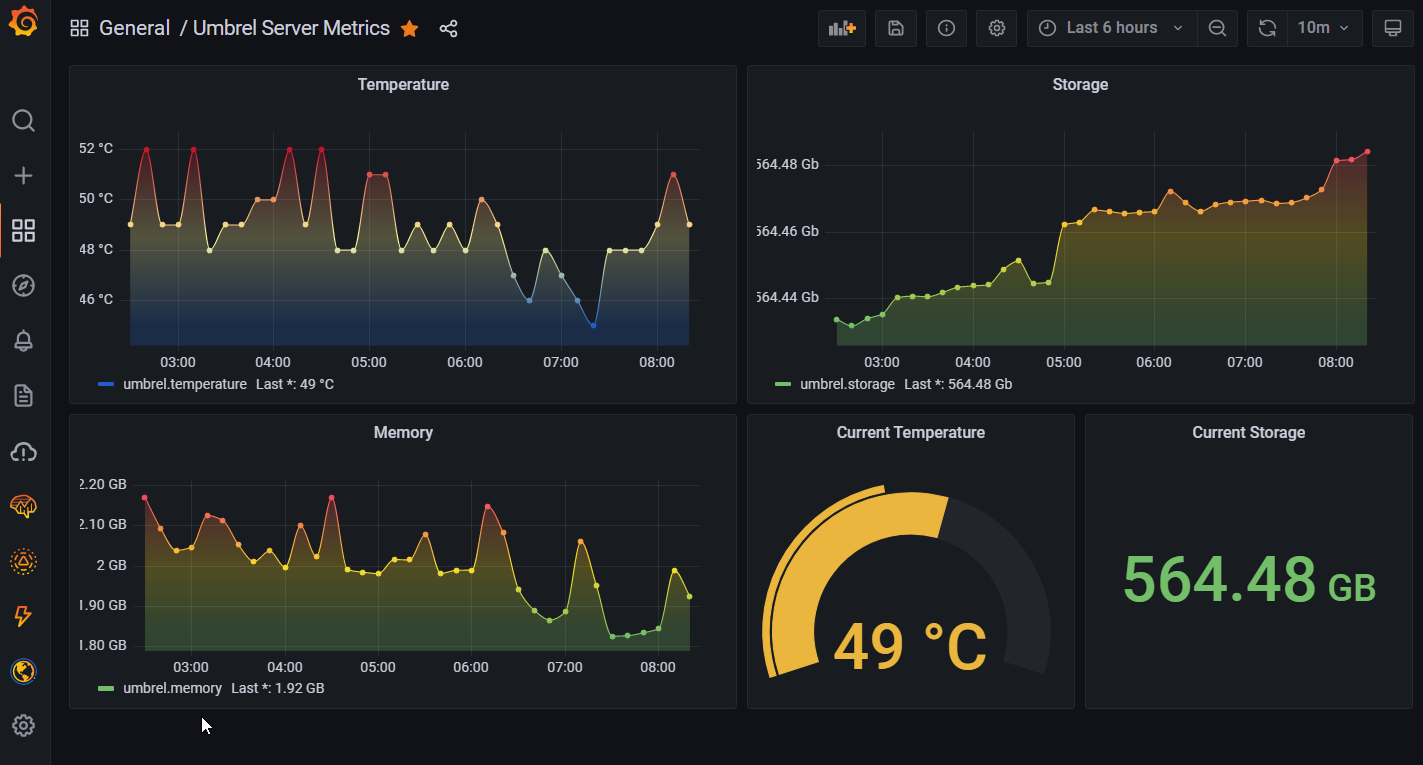Open the orange triangle-in-circle plugin icon
The height and width of the screenshot is (765, 1423).
coord(24,562)
